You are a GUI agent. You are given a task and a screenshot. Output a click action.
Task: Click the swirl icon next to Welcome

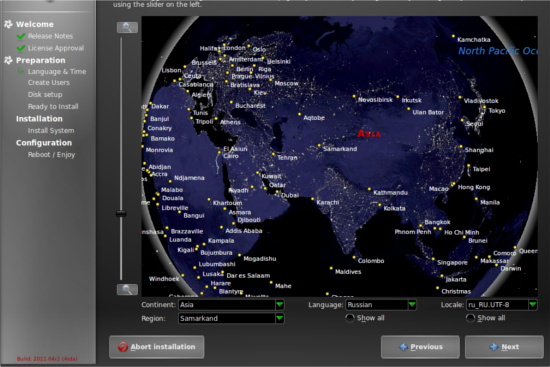[8, 24]
